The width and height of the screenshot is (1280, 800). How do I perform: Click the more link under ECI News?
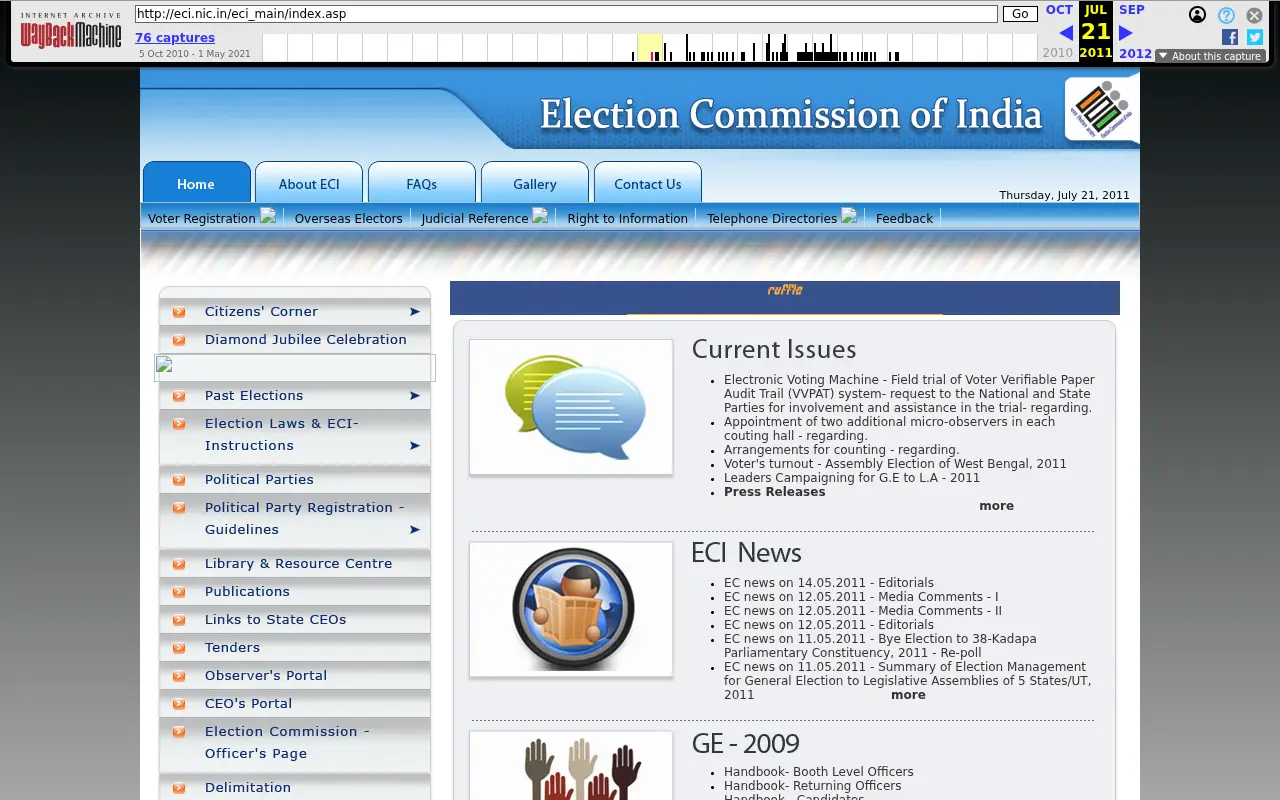[908, 695]
